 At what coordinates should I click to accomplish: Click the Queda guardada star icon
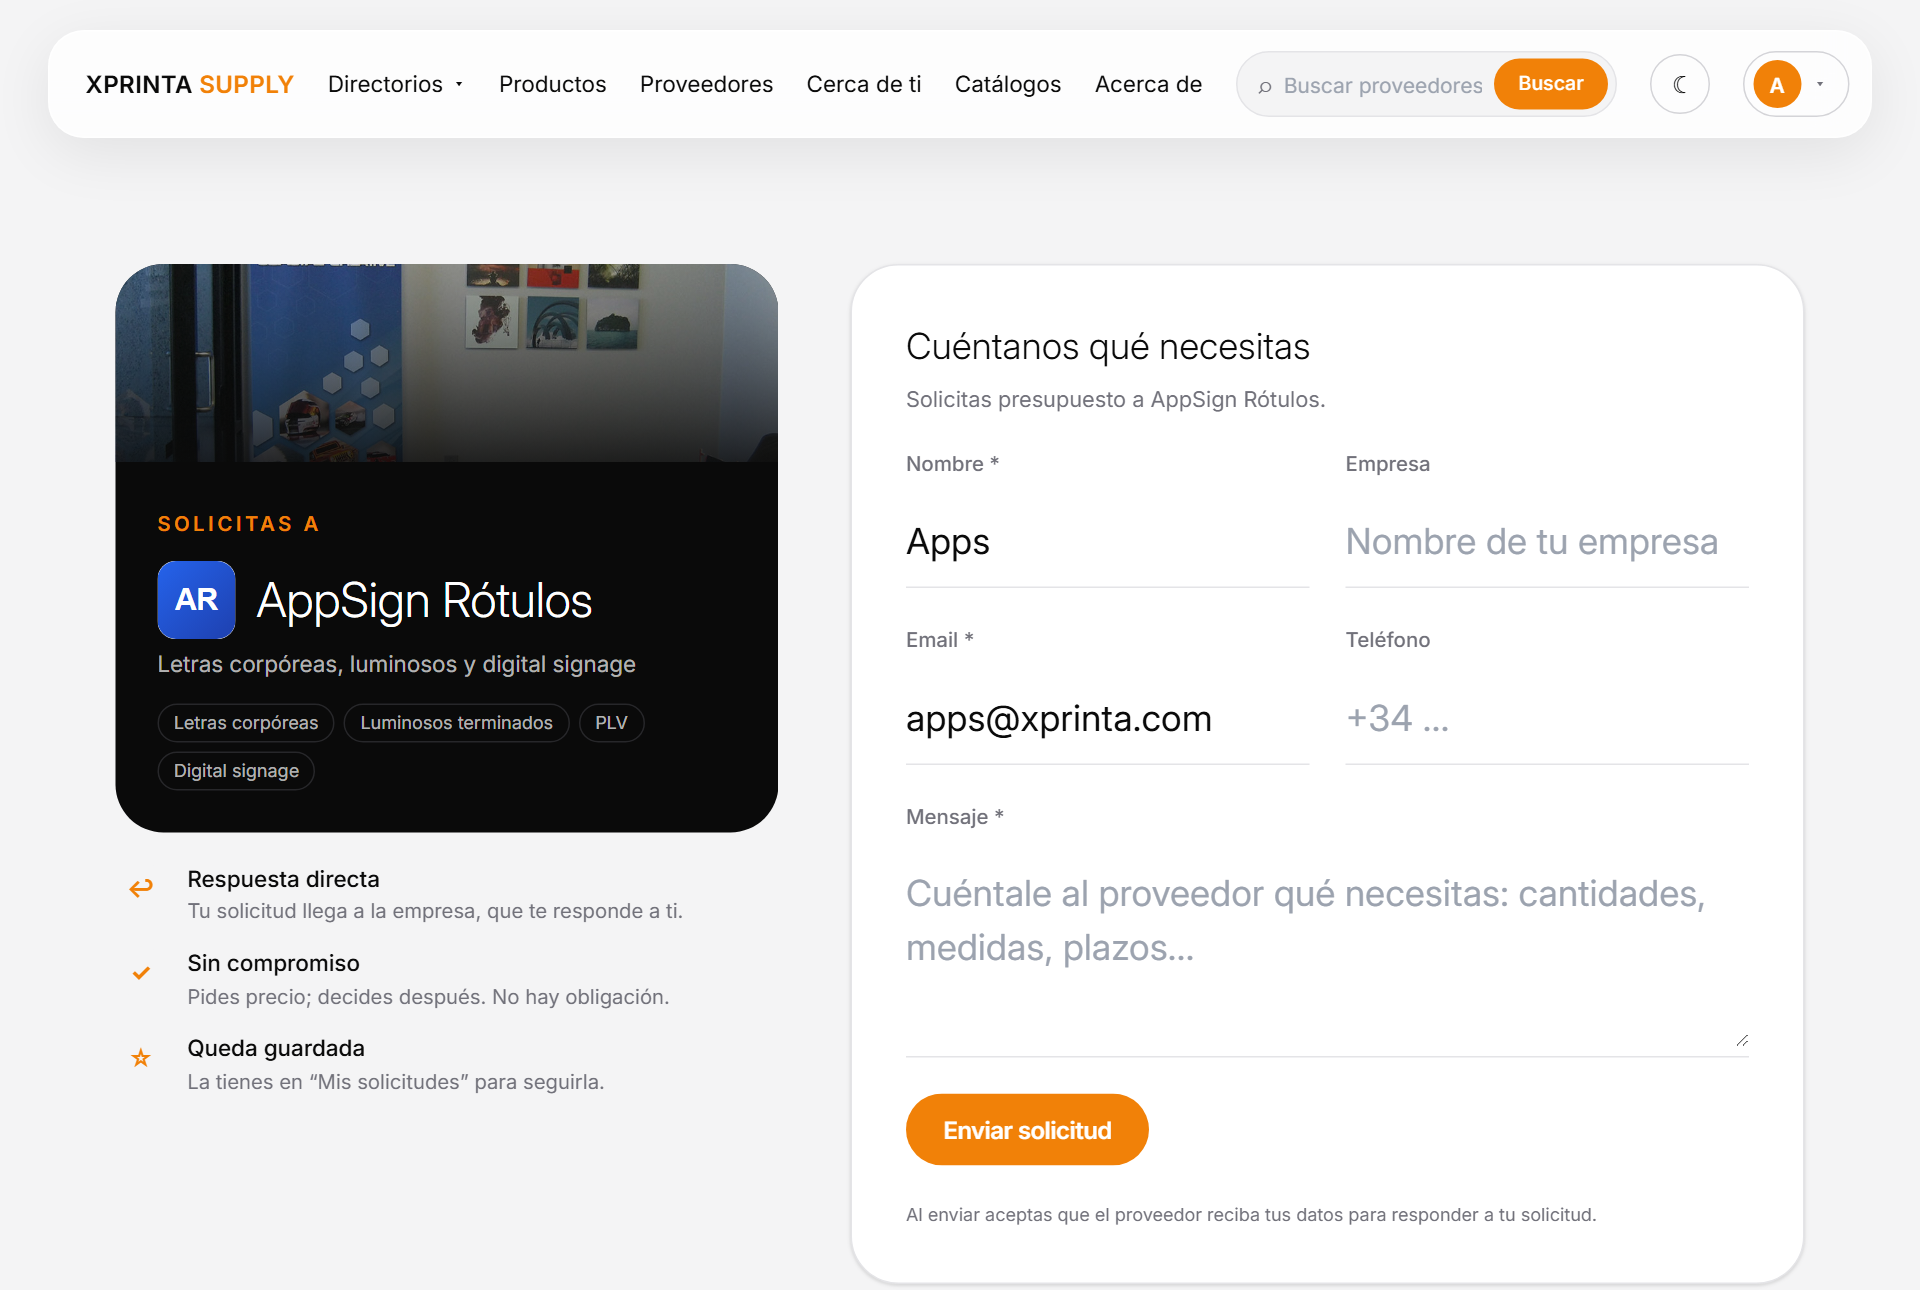coord(141,1058)
